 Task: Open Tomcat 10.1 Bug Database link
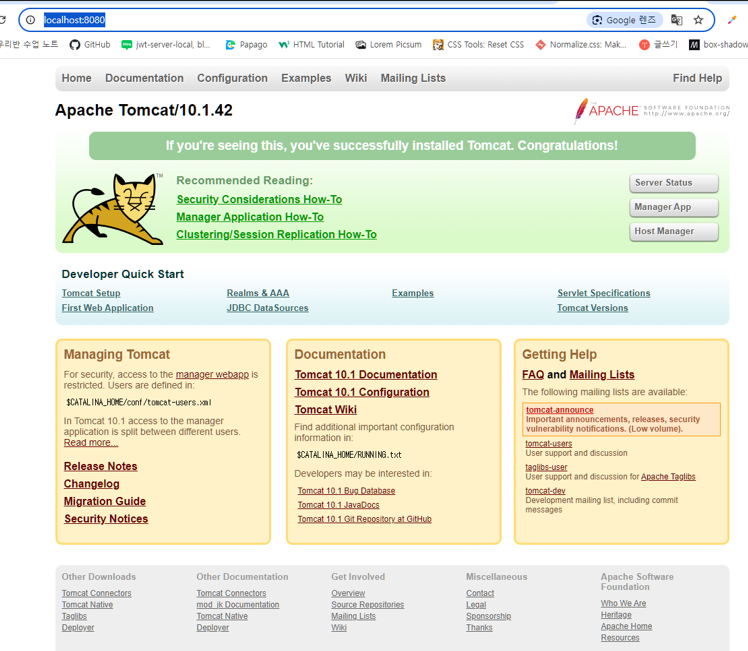pyautogui.click(x=346, y=491)
